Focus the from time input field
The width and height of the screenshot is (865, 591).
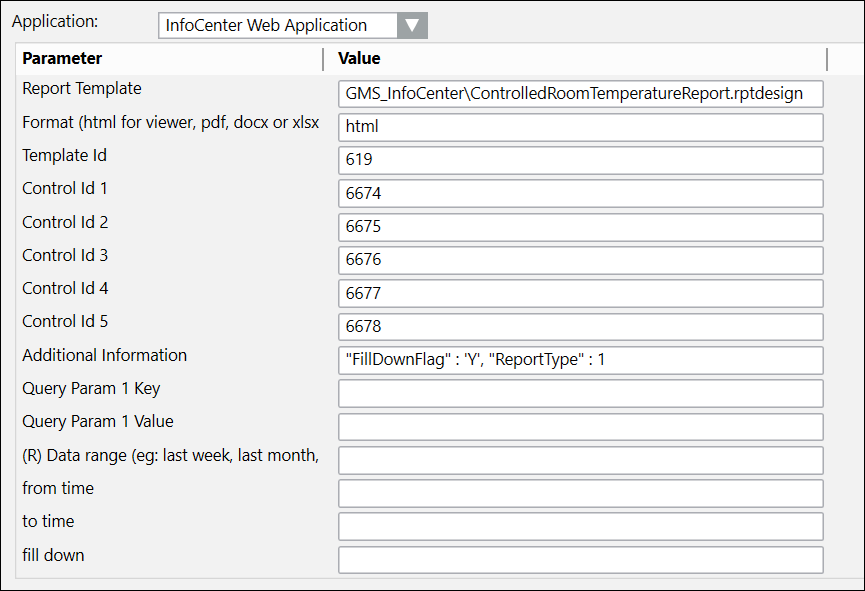pos(580,493)
